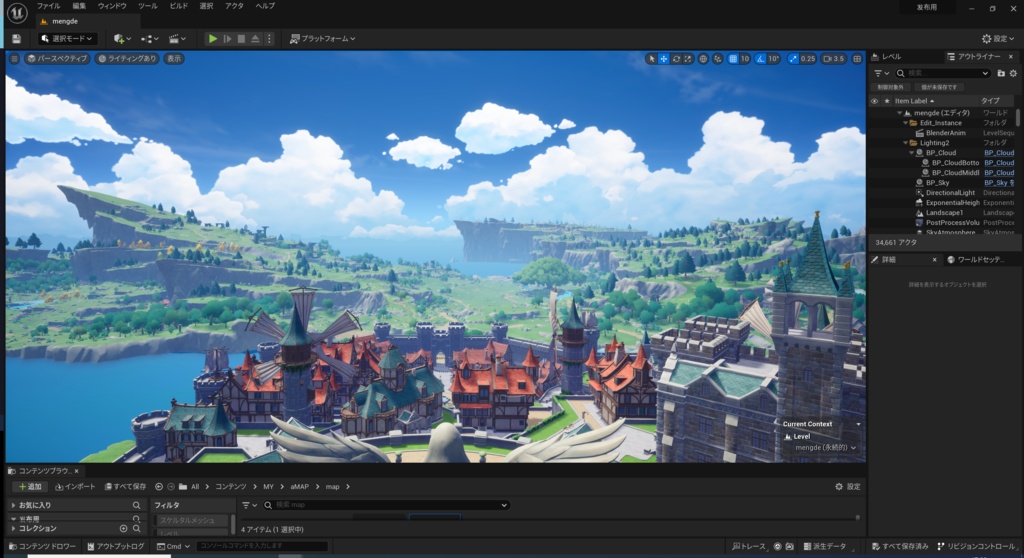Open the Cmd console type dropdown
Image resolution: width=1024 pixels, height=558 pixels.
pyautogui.click(x=173, y=546)
